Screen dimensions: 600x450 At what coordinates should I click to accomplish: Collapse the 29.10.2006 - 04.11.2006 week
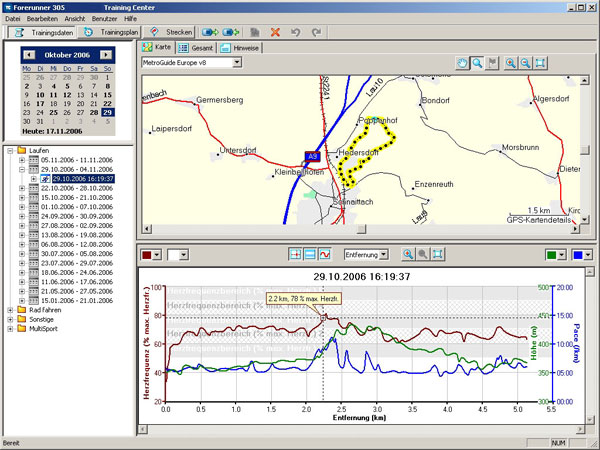(x=22, y=170)
